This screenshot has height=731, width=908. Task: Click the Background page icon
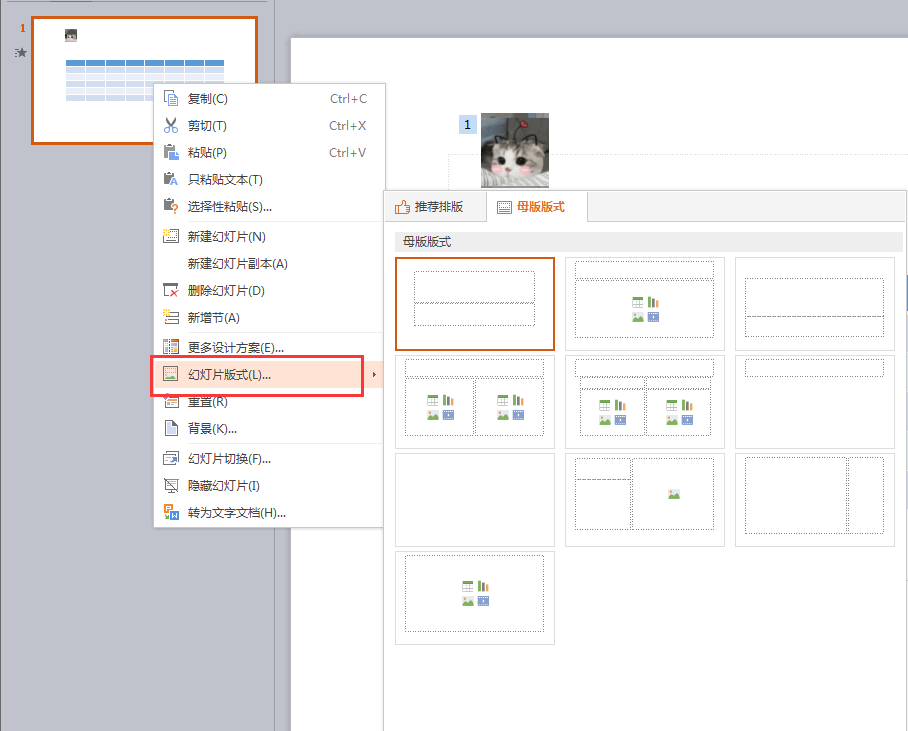171,429
